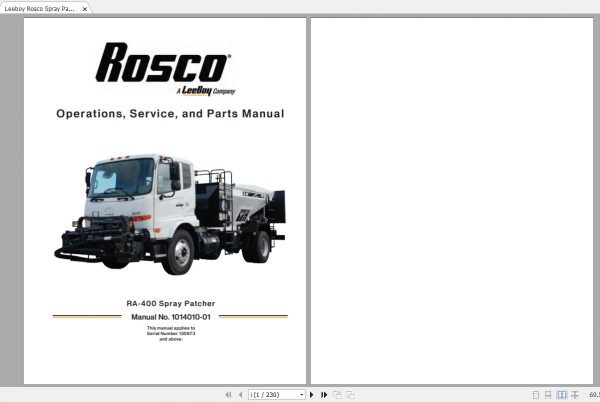Click the spray patcher truck photo
Viewport: 600px width, 402px height.
(170, 214)
